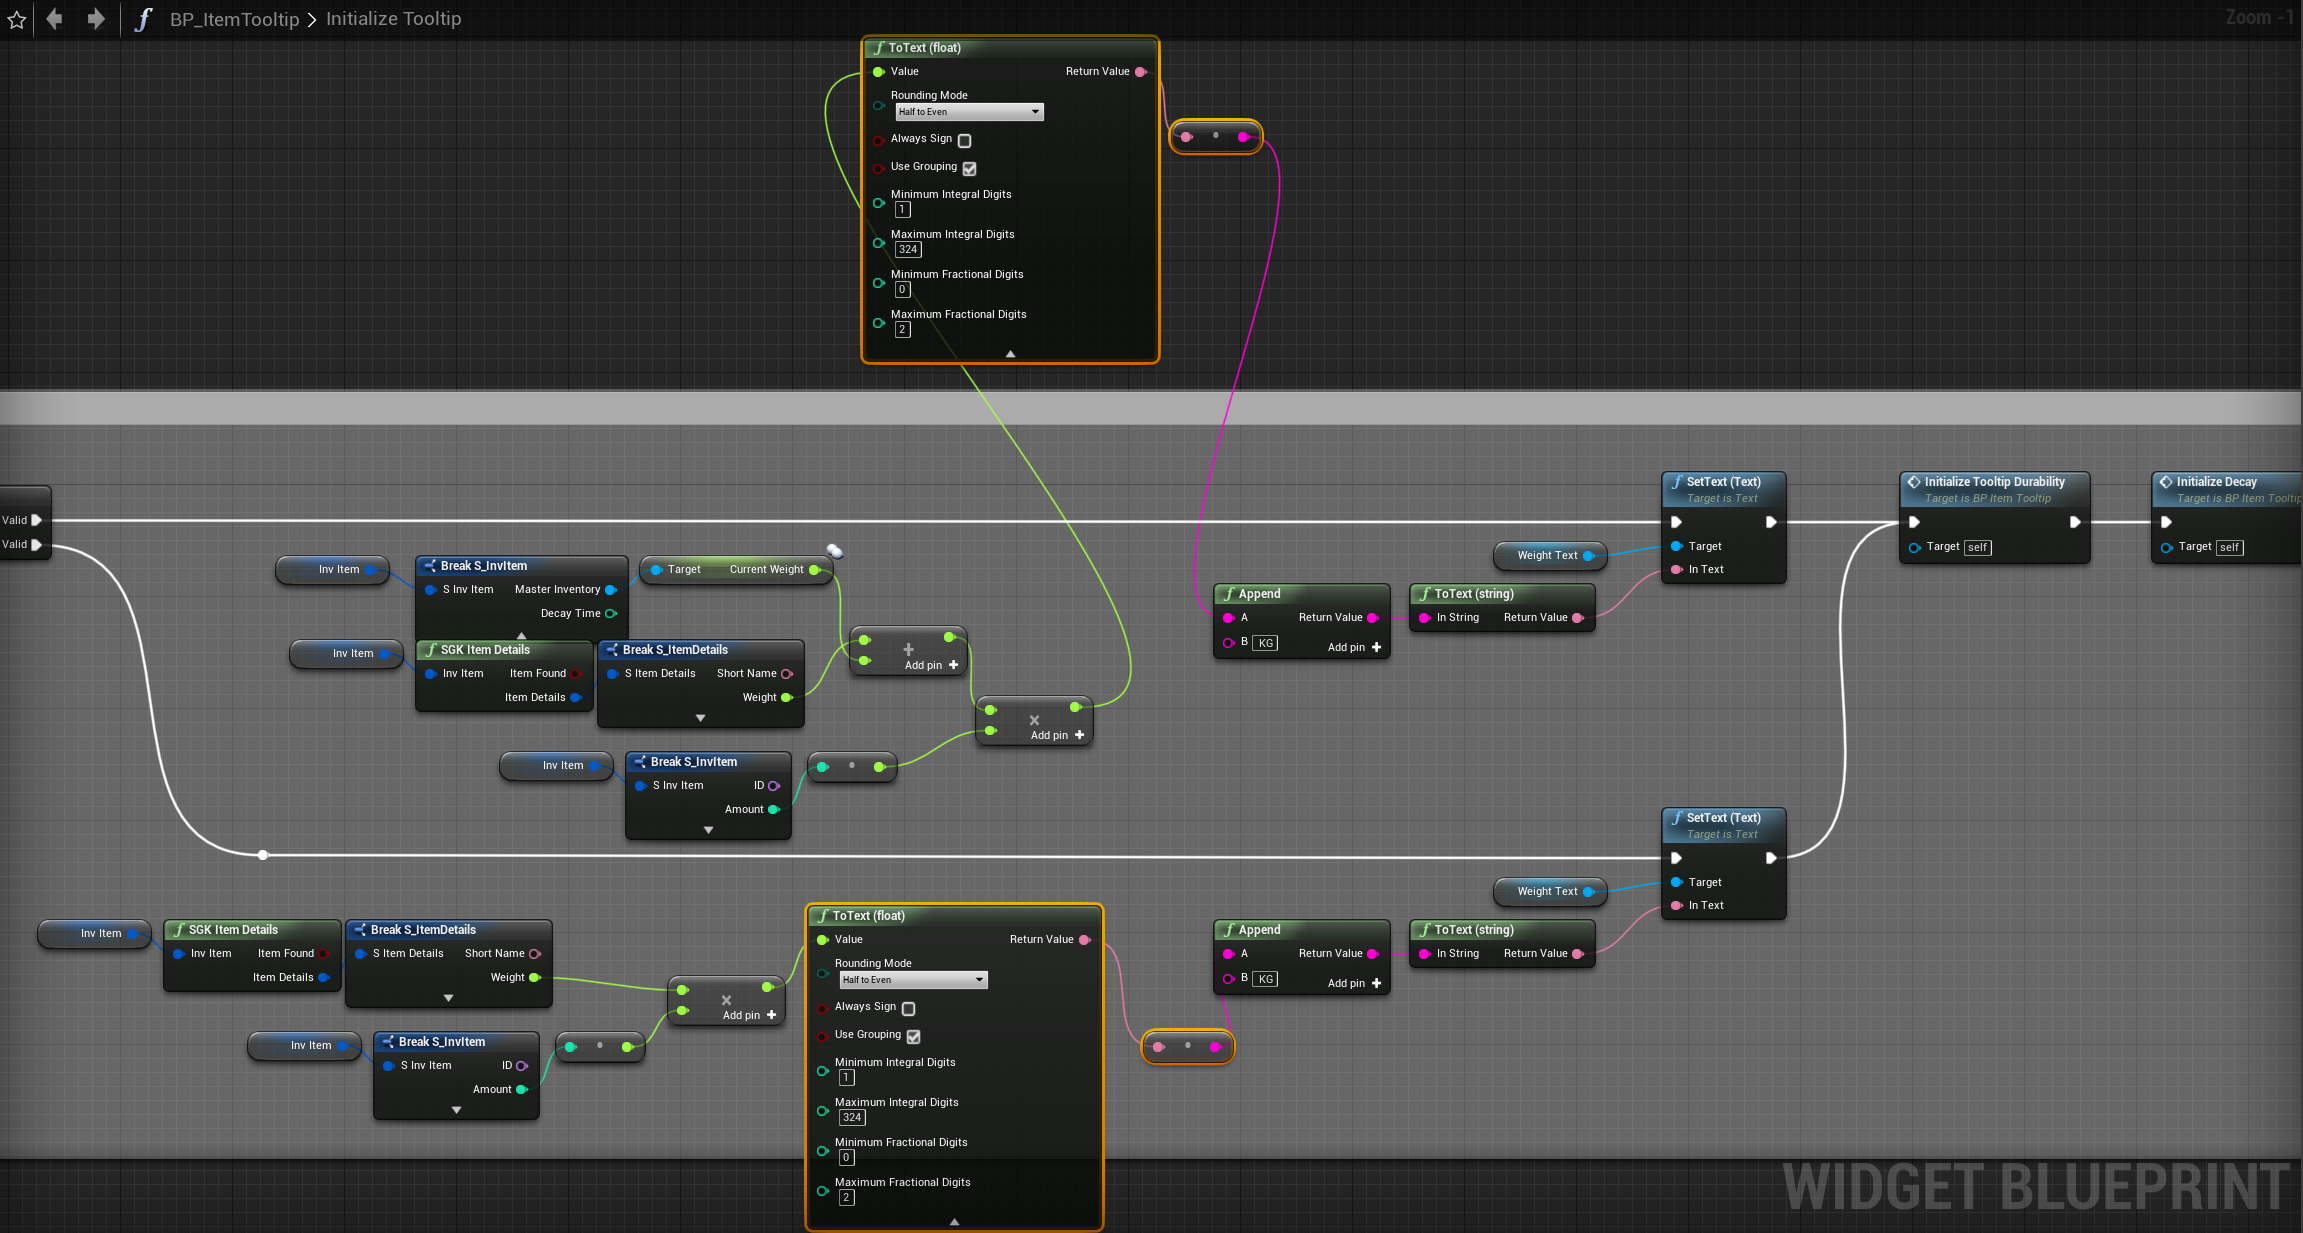Open Rounding Mode dropdown in bottom ToText node
Screen dimensions: 2303x1233
[913, 980]
